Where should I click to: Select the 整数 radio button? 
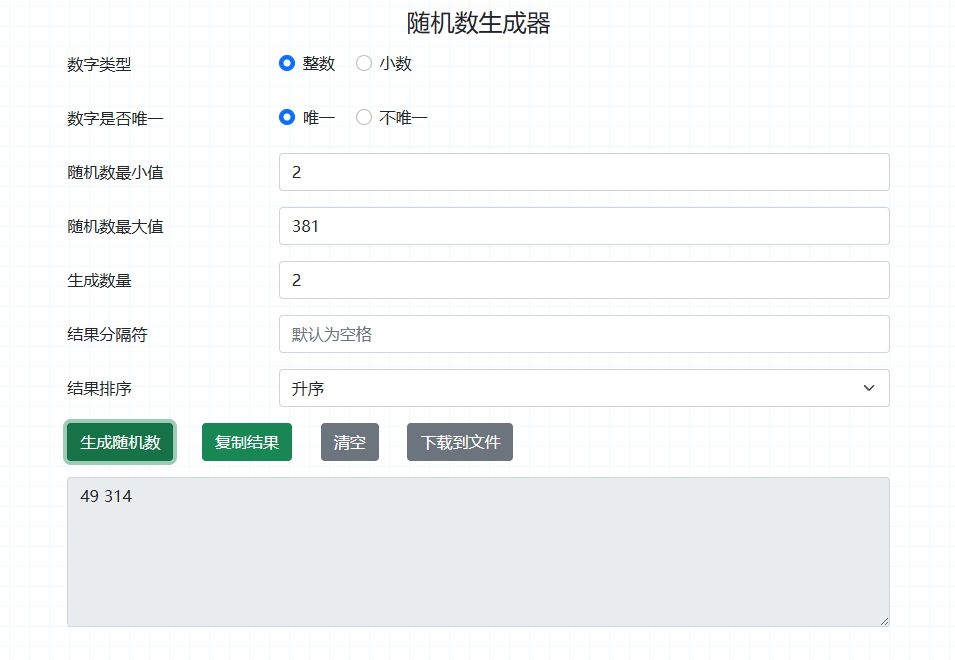coord(287,63)
